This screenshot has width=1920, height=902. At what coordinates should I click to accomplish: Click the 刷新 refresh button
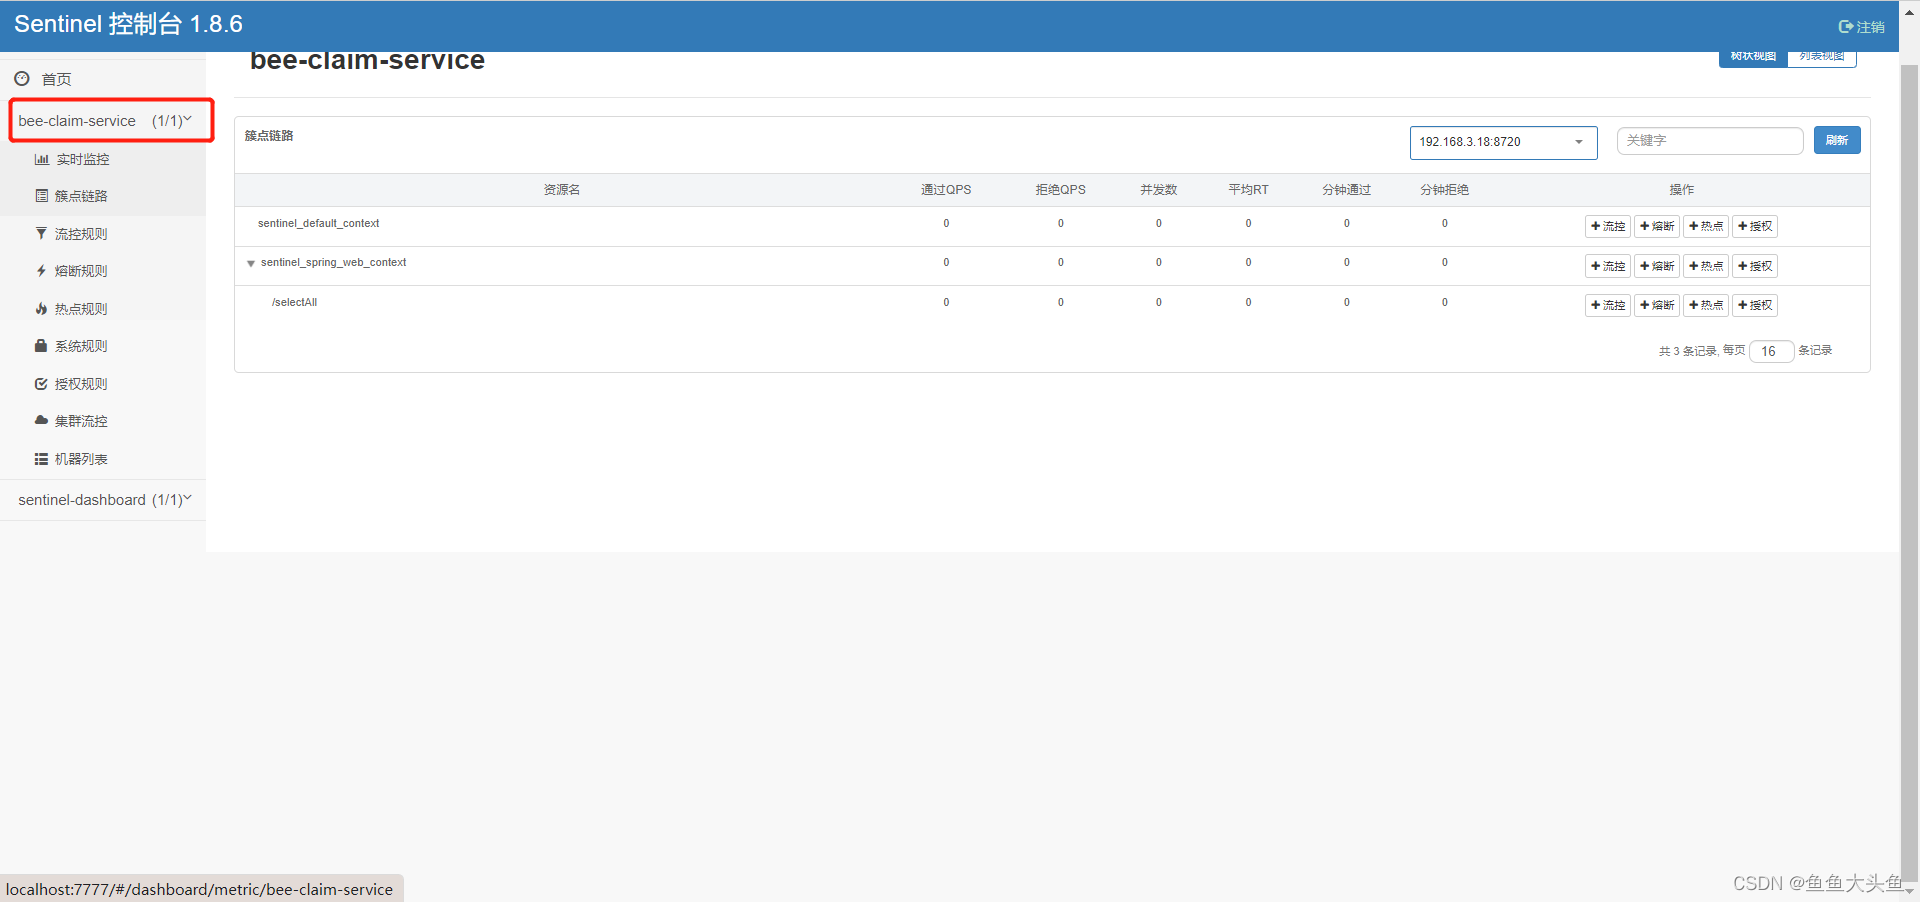pyautogui.click(x=1836, y=140)
